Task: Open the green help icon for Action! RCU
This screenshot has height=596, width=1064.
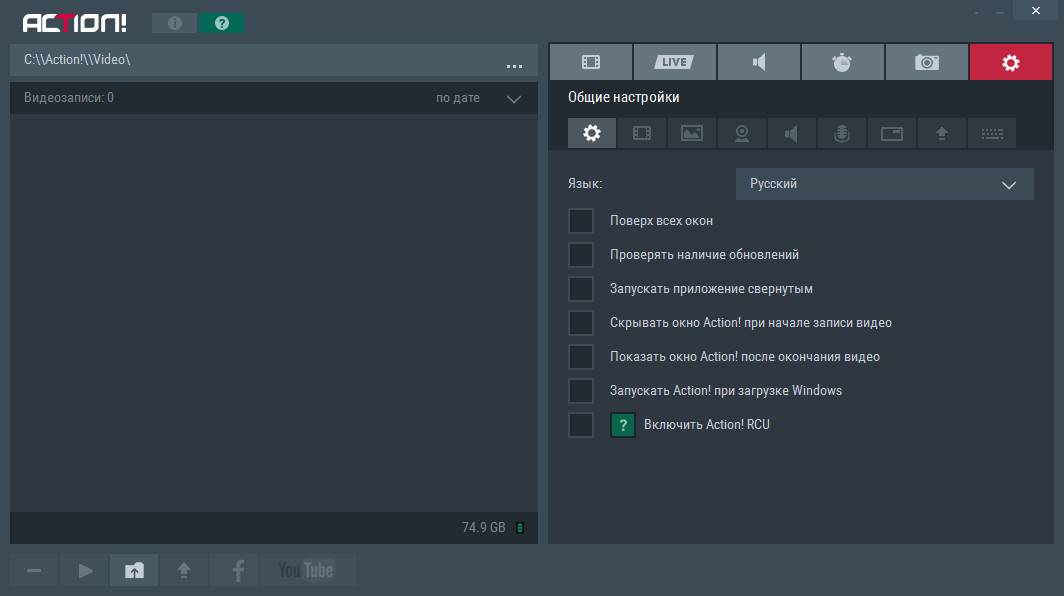Action: [623, 425]
